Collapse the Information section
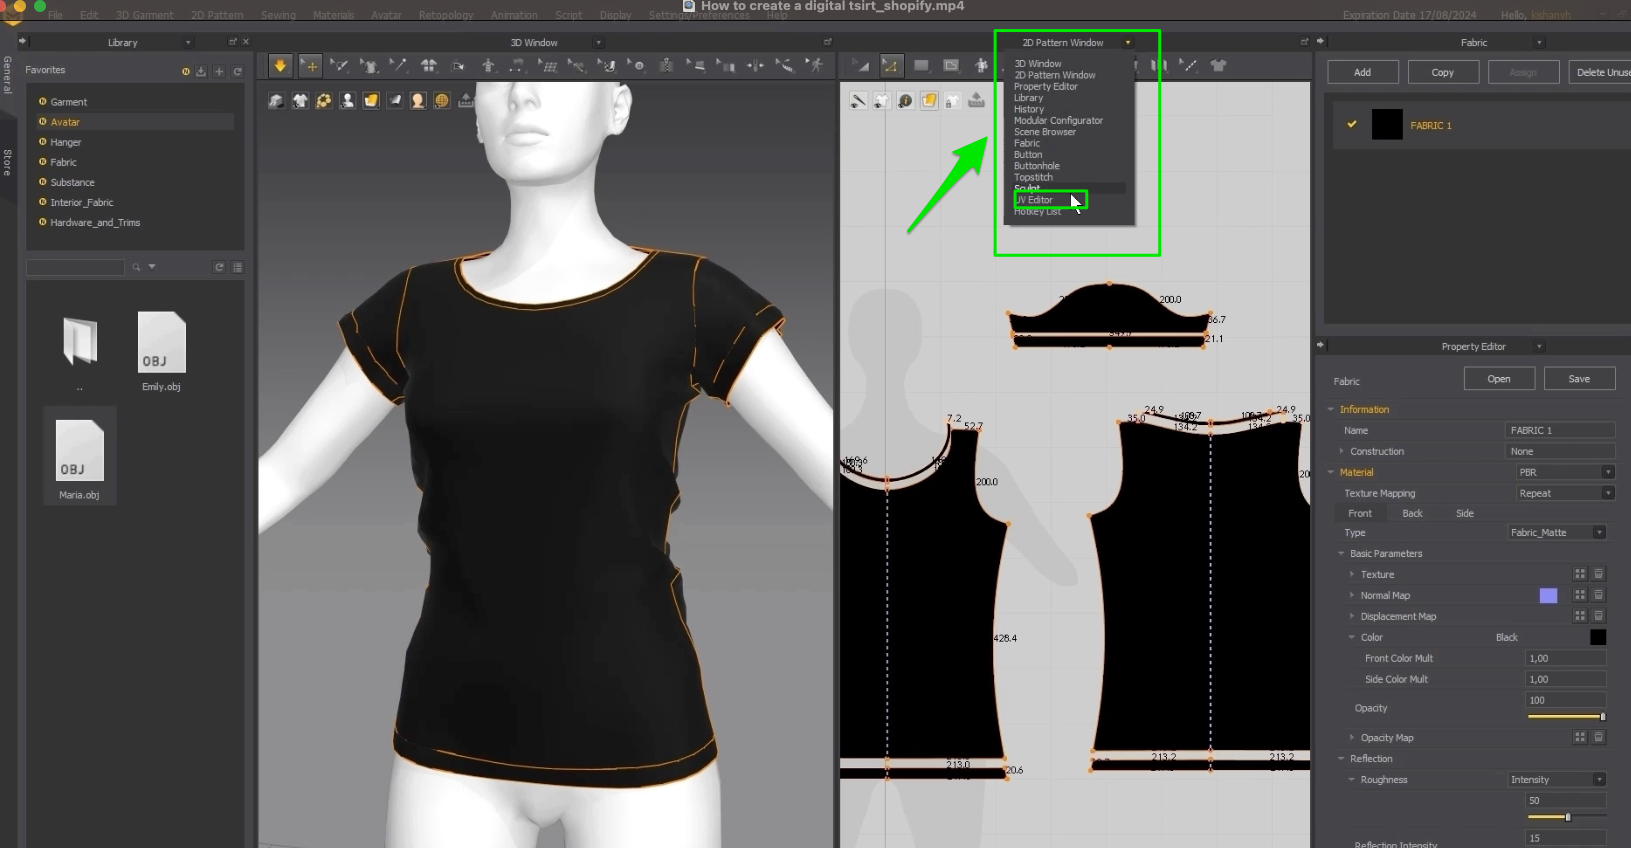1631x848 pixels. tap(1331, 409)
